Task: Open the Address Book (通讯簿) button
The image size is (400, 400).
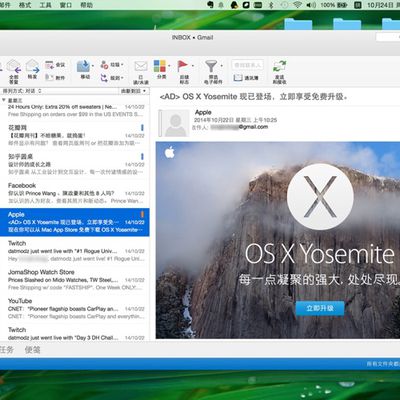Action: coord(246,78)
